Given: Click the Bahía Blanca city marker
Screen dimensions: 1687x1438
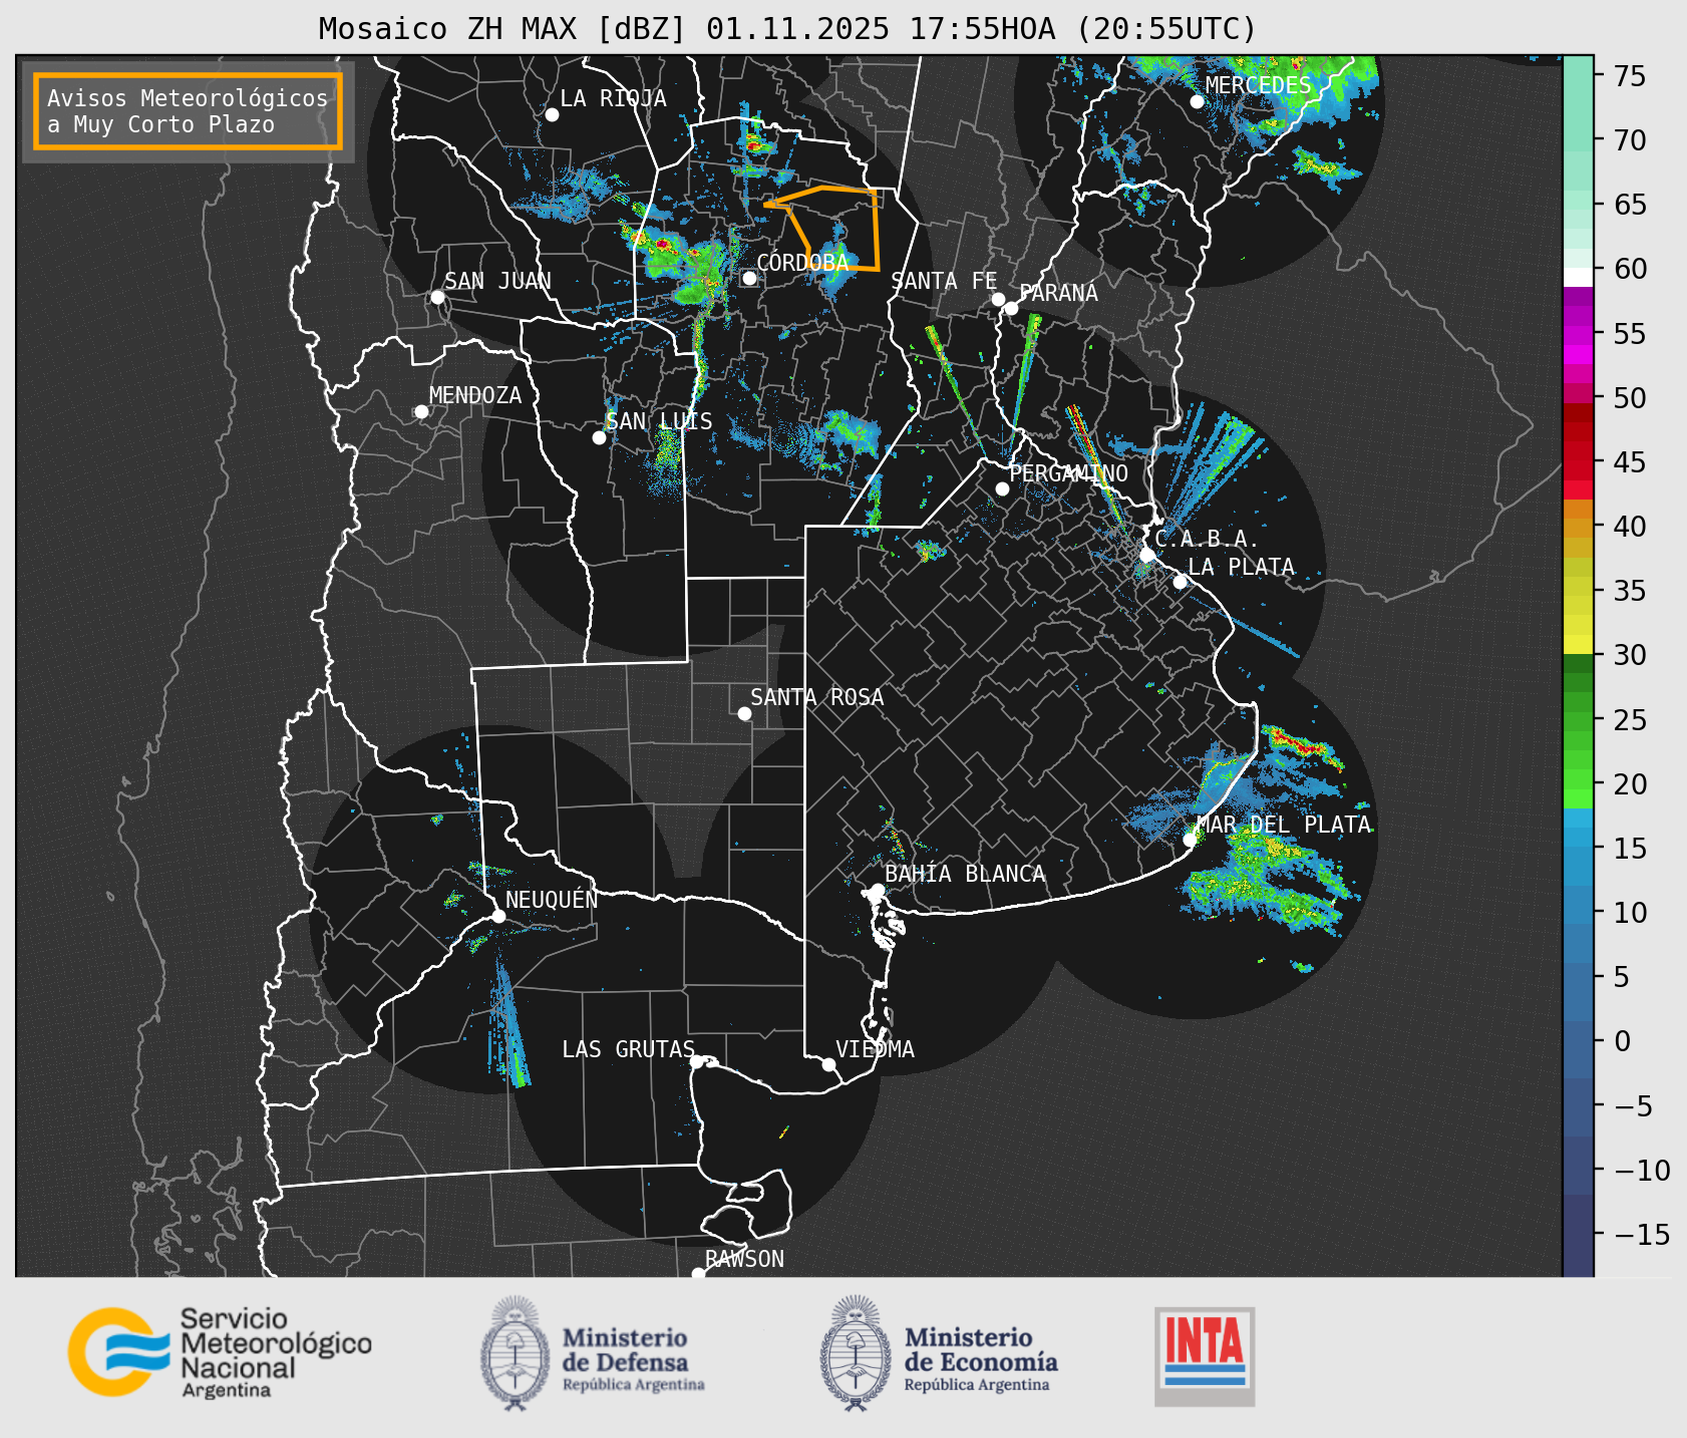Looking at the screenshot, I should tap(877, 890).
